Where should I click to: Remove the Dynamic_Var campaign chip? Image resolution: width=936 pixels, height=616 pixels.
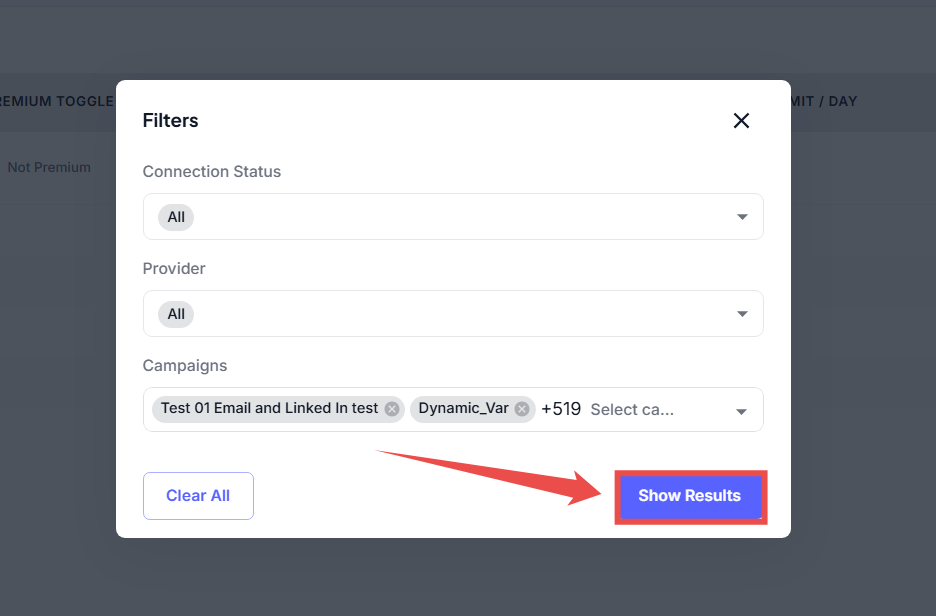pyautogui.click(x=522, y=409)
